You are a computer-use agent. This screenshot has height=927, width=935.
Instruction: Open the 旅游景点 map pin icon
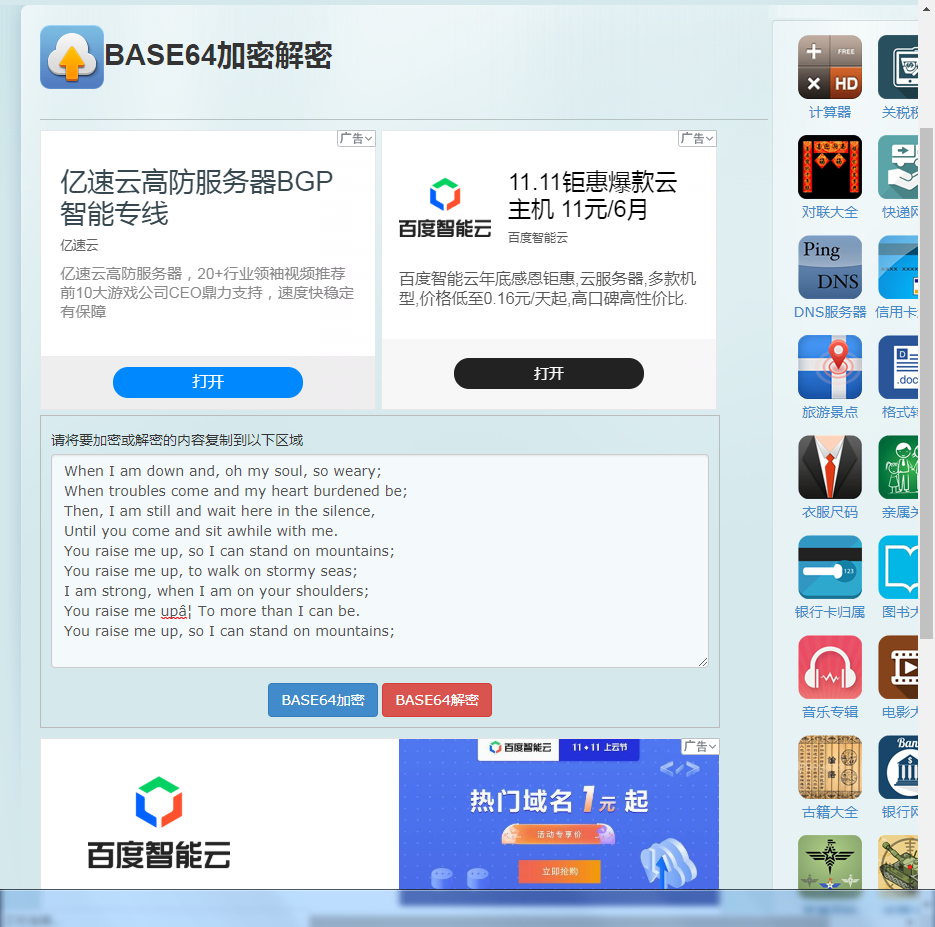(x=829, y=367)
